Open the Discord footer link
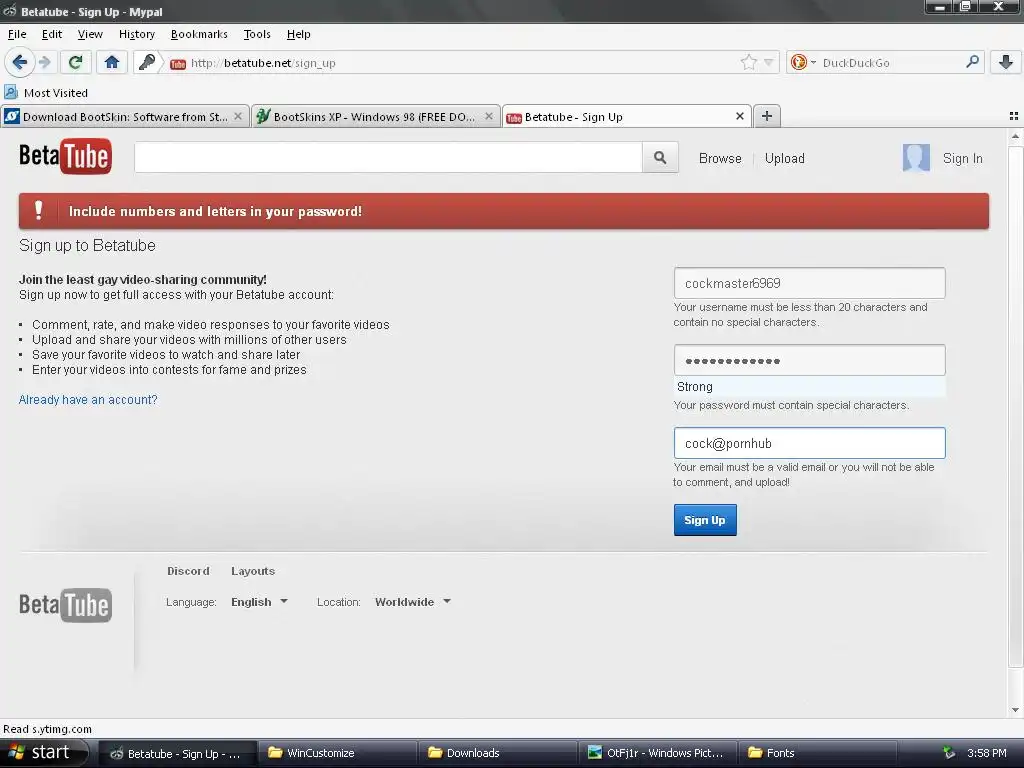 point(188,571)
